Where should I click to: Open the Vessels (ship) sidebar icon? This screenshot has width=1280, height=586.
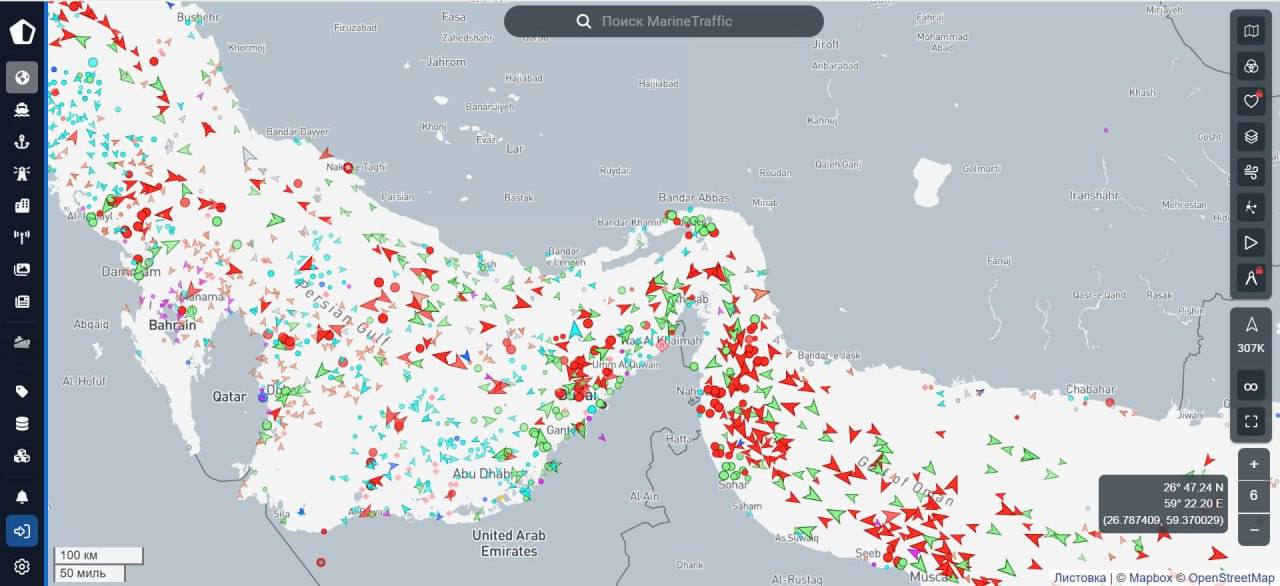click(x=22, y=109)
